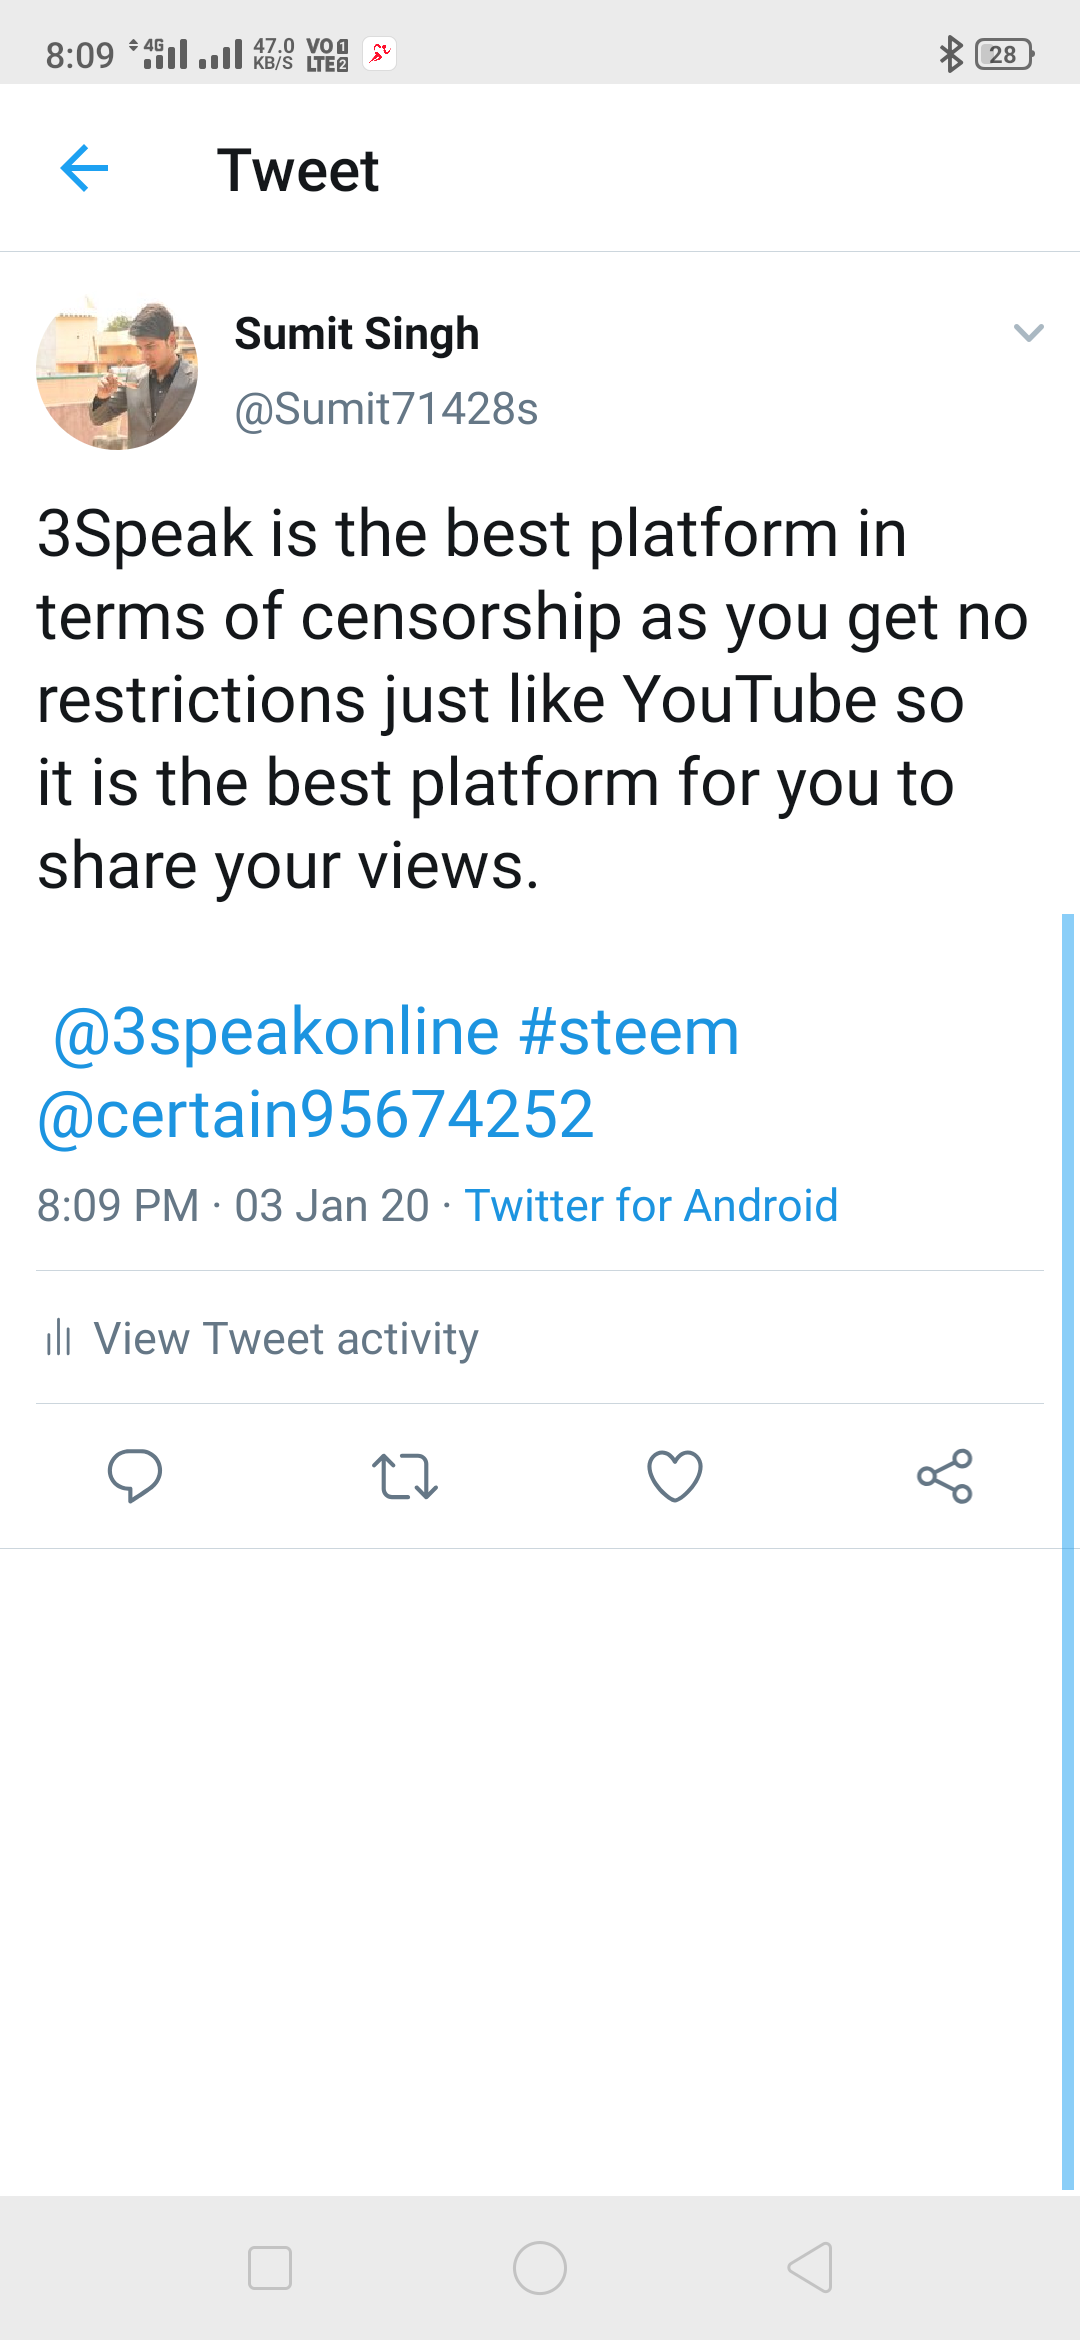The image size is (1080, 2340).
Task: Open Sumit Singh's profile picture
Action: [x=117, y=372]
